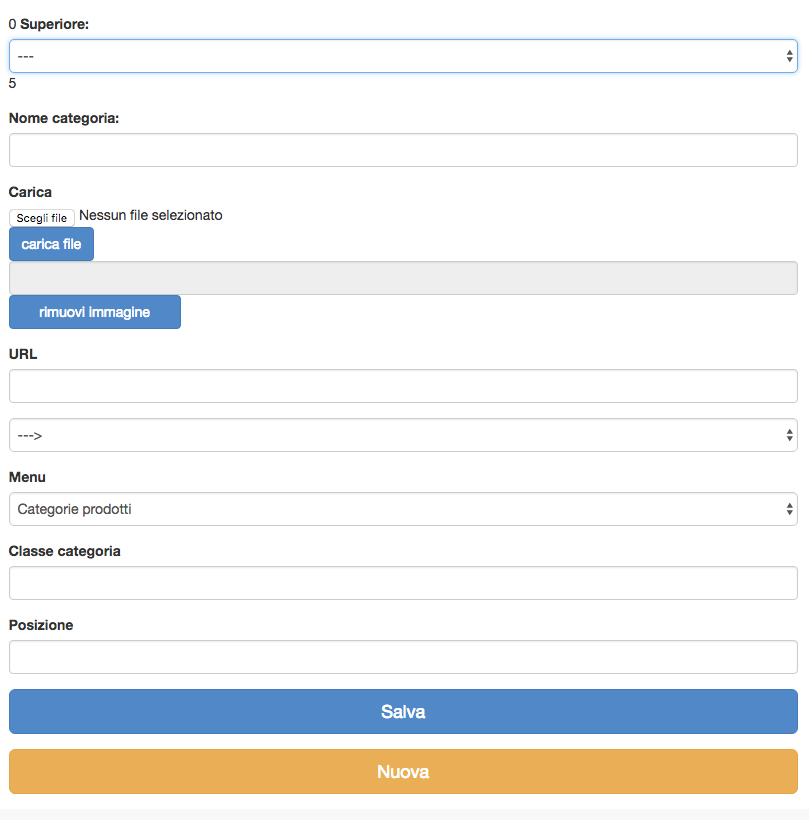Click the 'Classe categoria' label
Viewport: 809px width, 820px height.
tap(65, 551)
